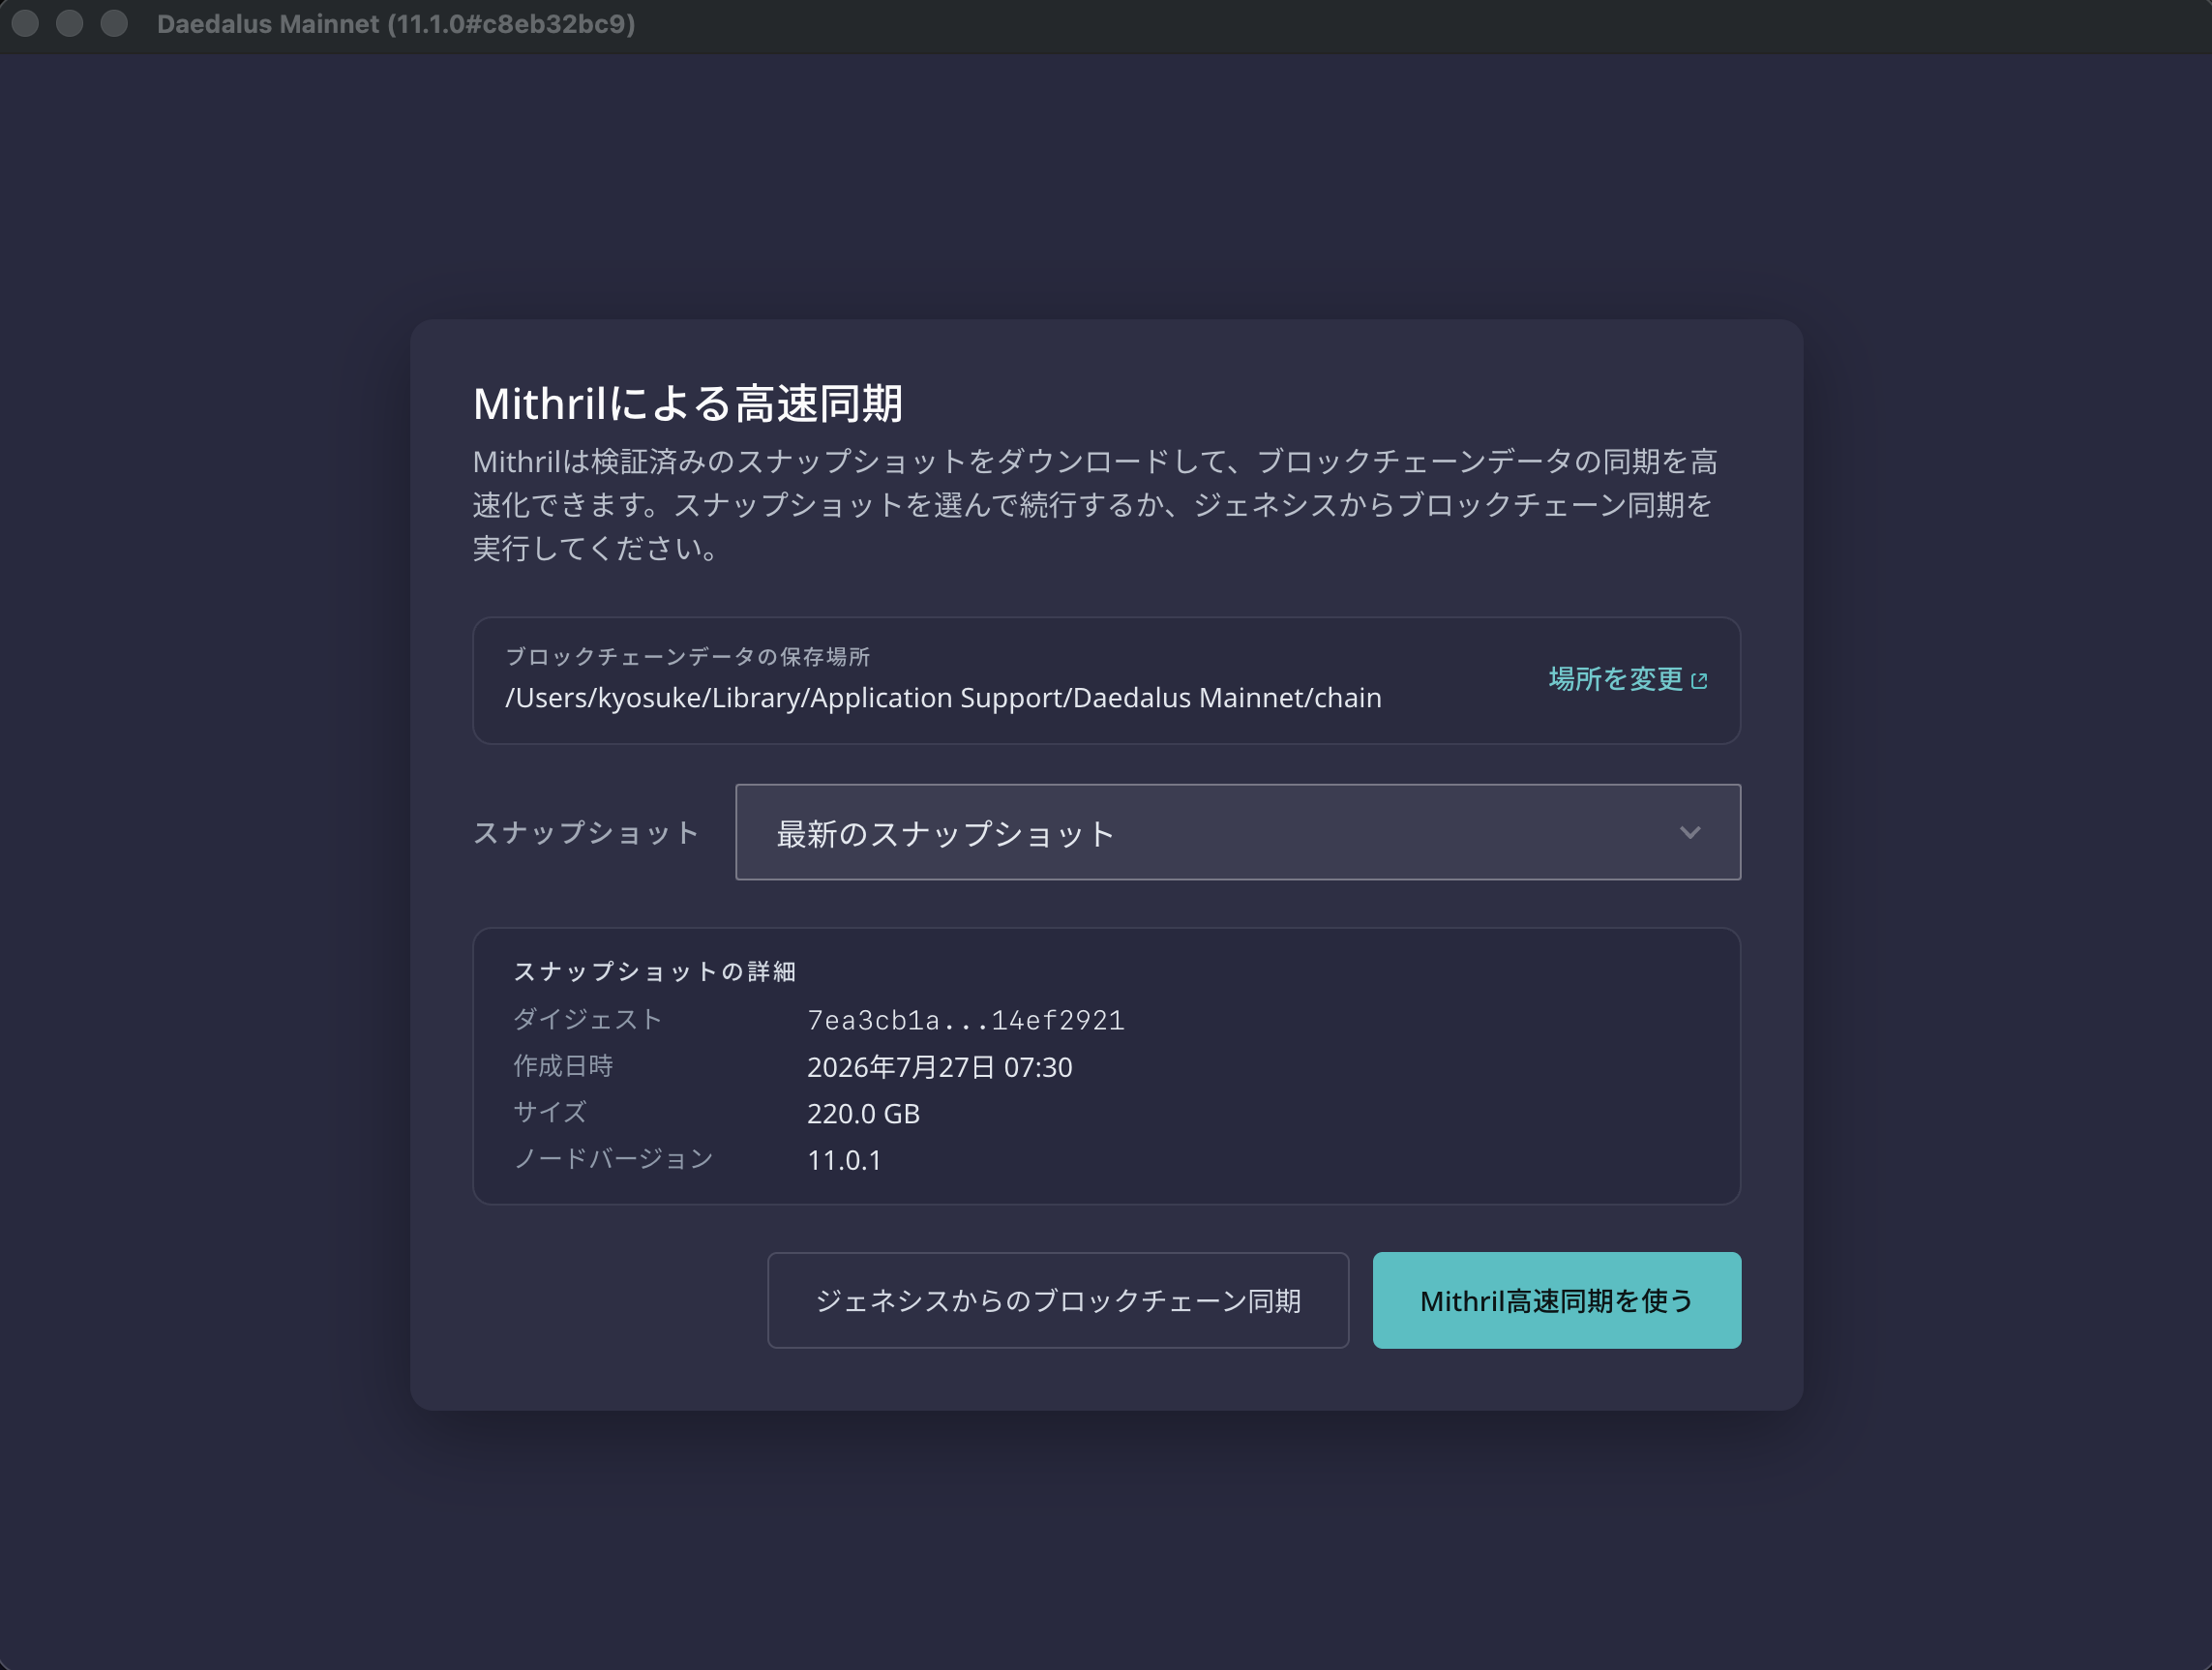
Task: Click the スナップショット field label
Action: tap(586, 832)
